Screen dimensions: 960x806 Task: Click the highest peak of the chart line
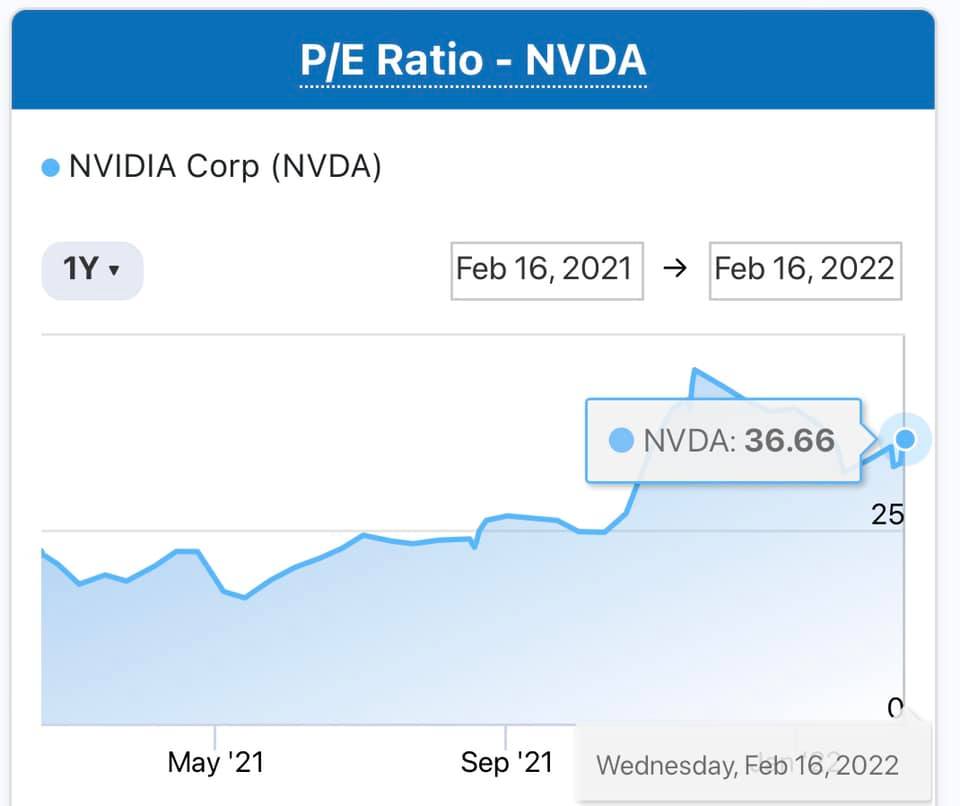[x=695, y=370]
